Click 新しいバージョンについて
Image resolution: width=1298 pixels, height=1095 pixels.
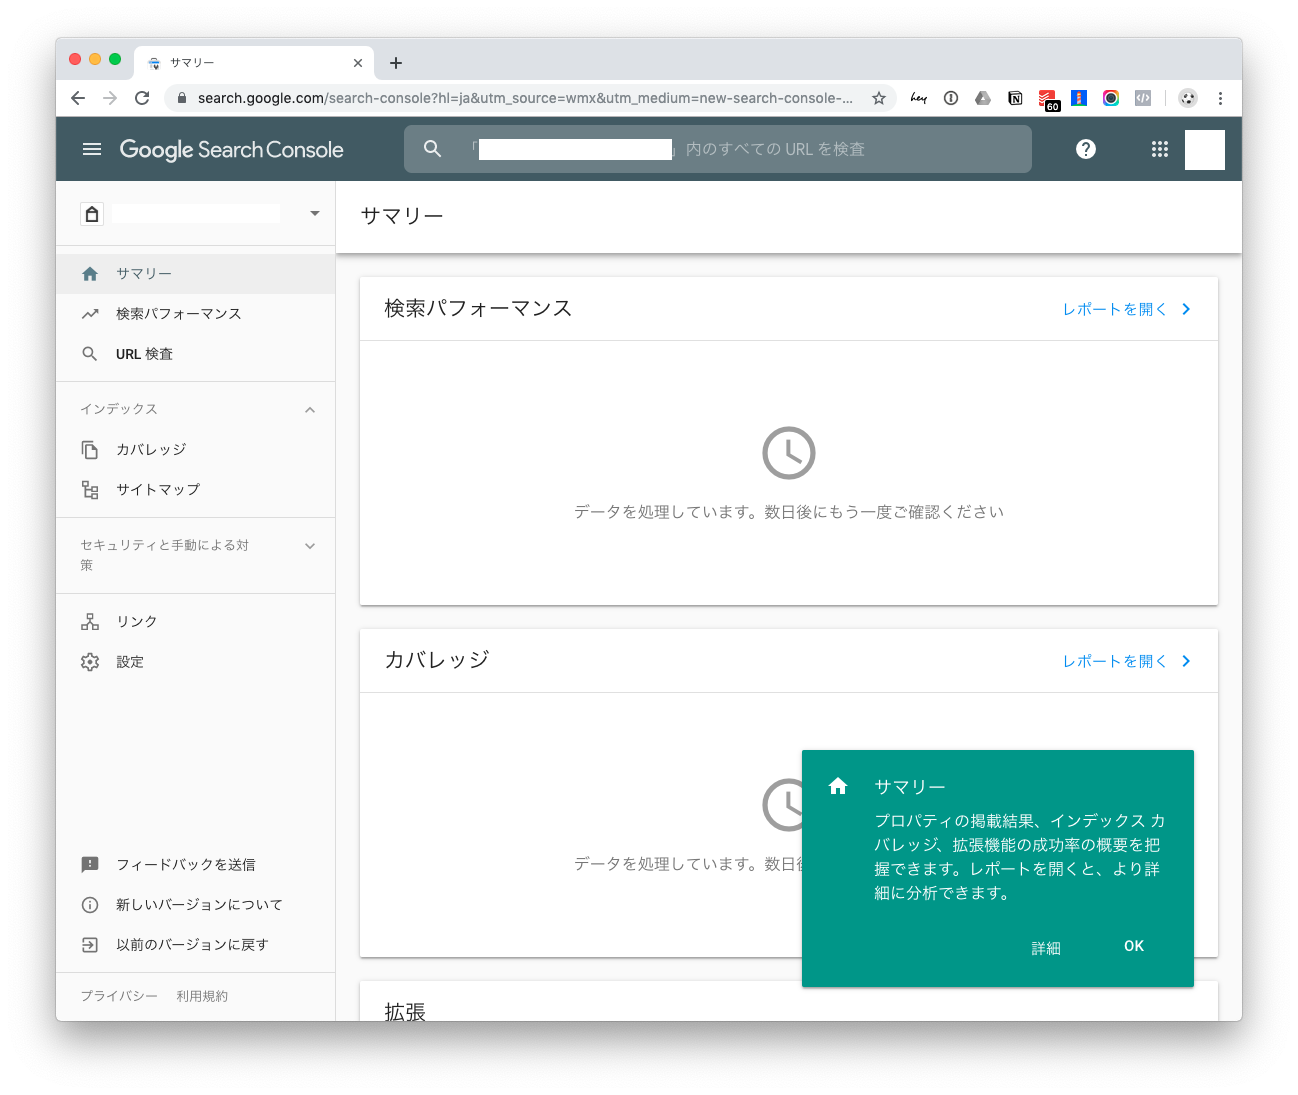tap(195, 904)
